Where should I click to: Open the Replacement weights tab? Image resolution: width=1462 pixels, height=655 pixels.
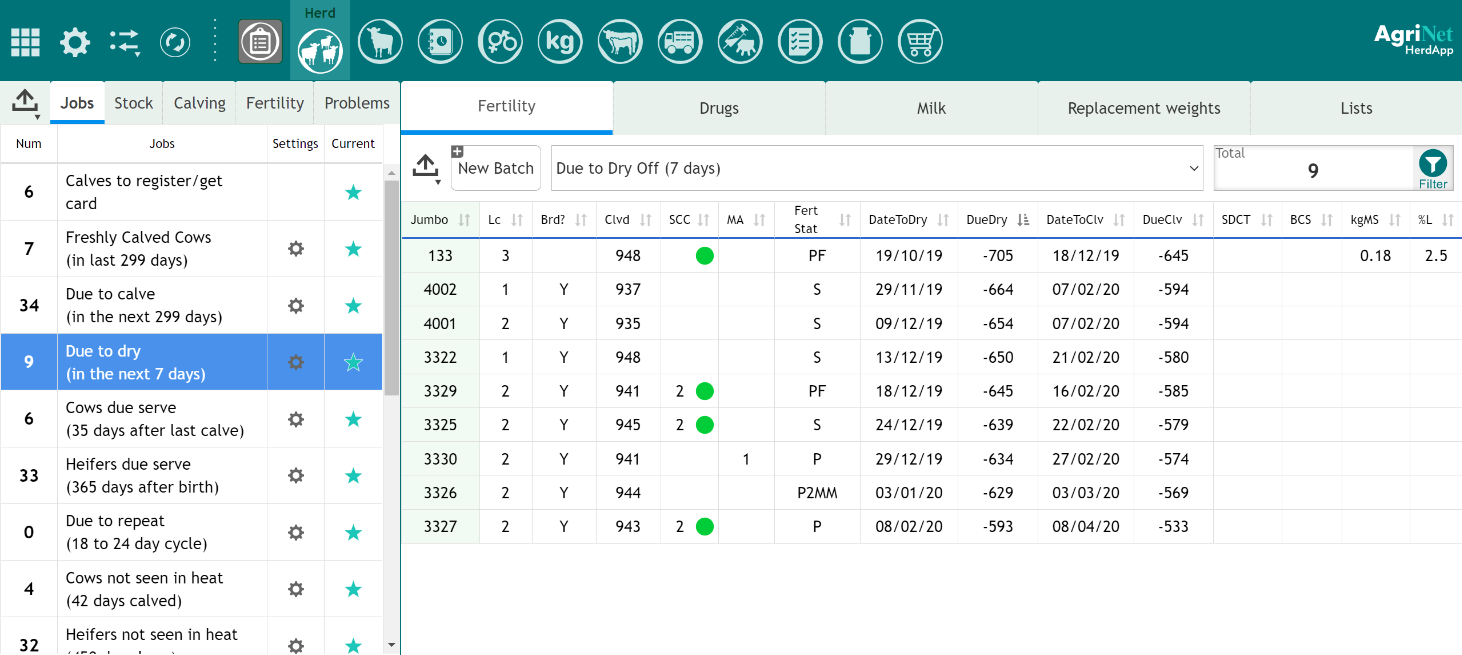coord(1143,108)
